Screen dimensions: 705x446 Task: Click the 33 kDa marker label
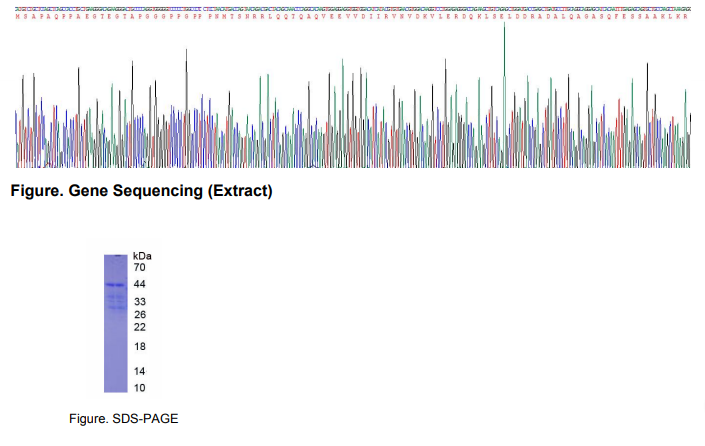click(x=140, y=302)
